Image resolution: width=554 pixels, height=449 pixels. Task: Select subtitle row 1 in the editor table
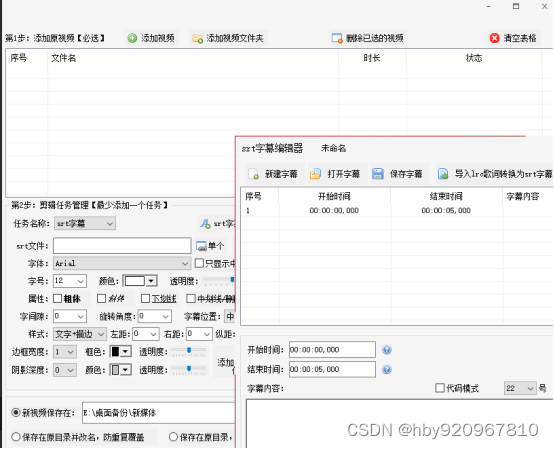397,211
